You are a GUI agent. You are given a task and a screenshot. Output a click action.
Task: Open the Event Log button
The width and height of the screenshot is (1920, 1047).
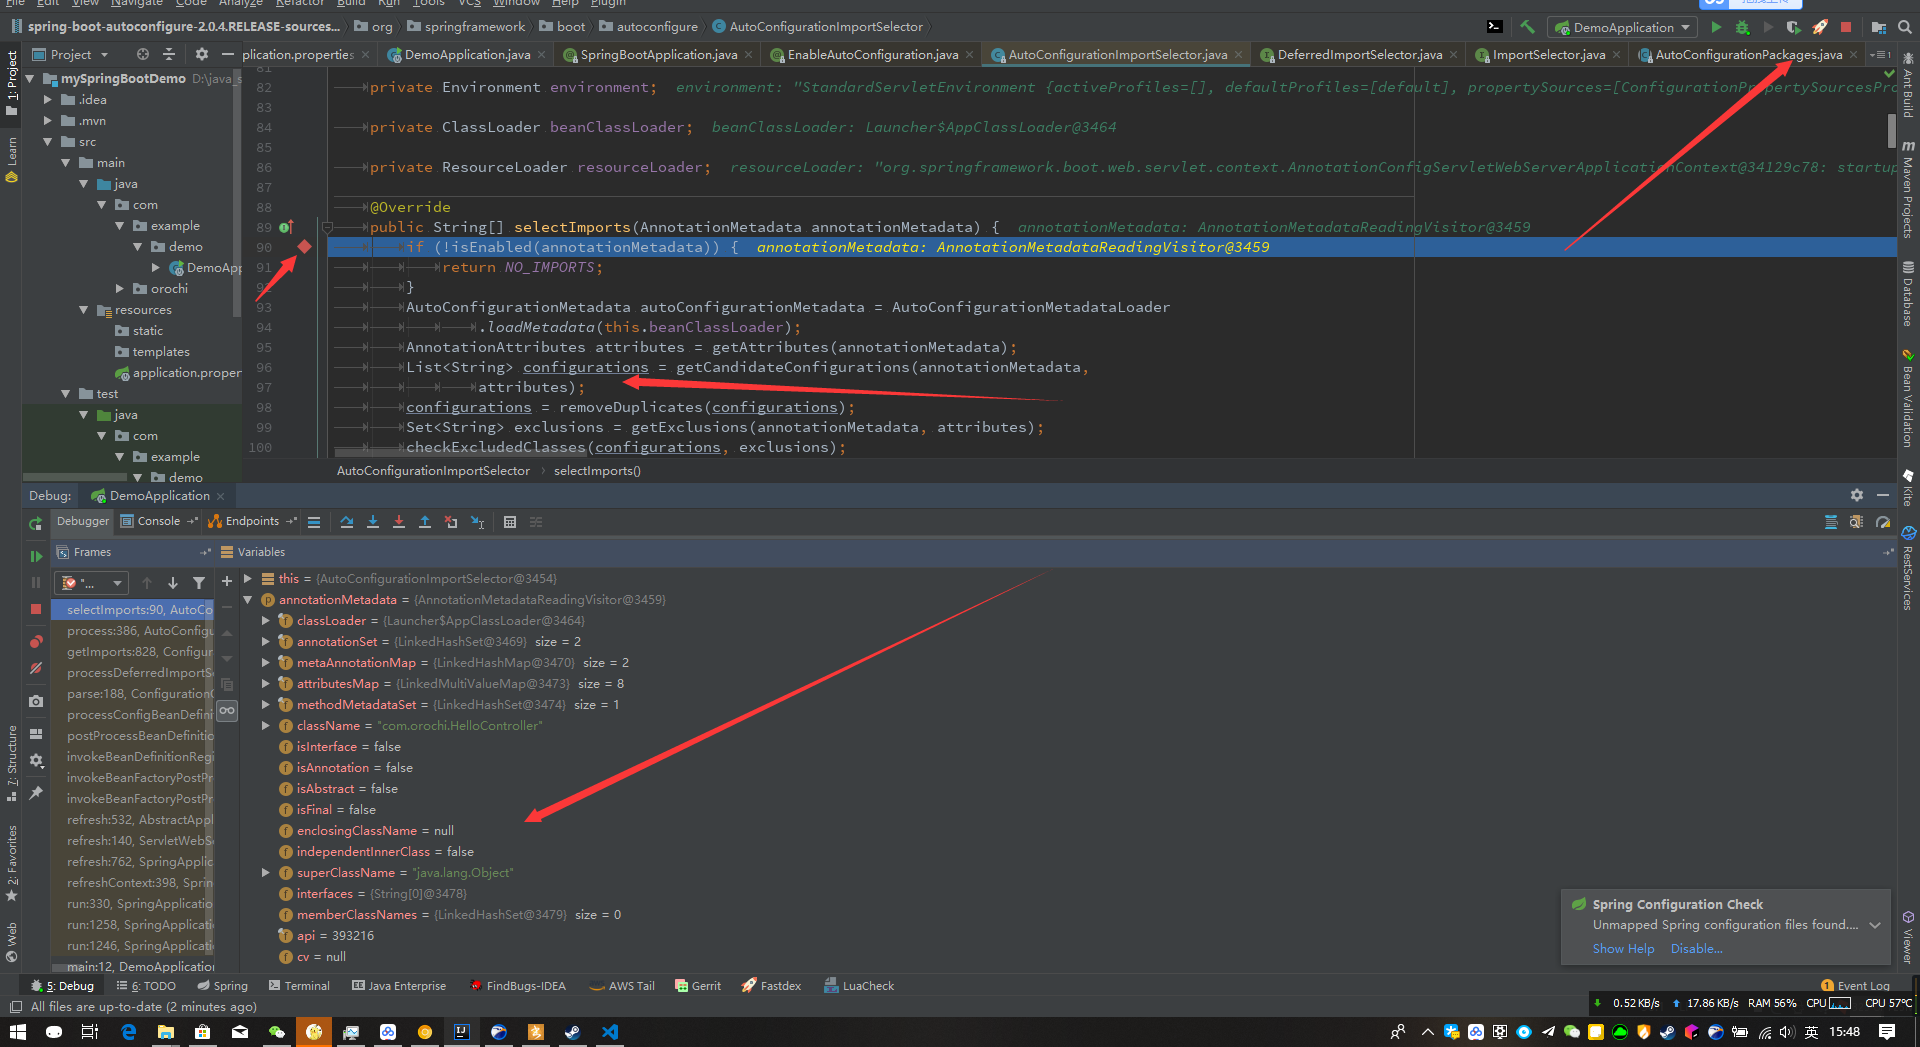[1855, 986]
